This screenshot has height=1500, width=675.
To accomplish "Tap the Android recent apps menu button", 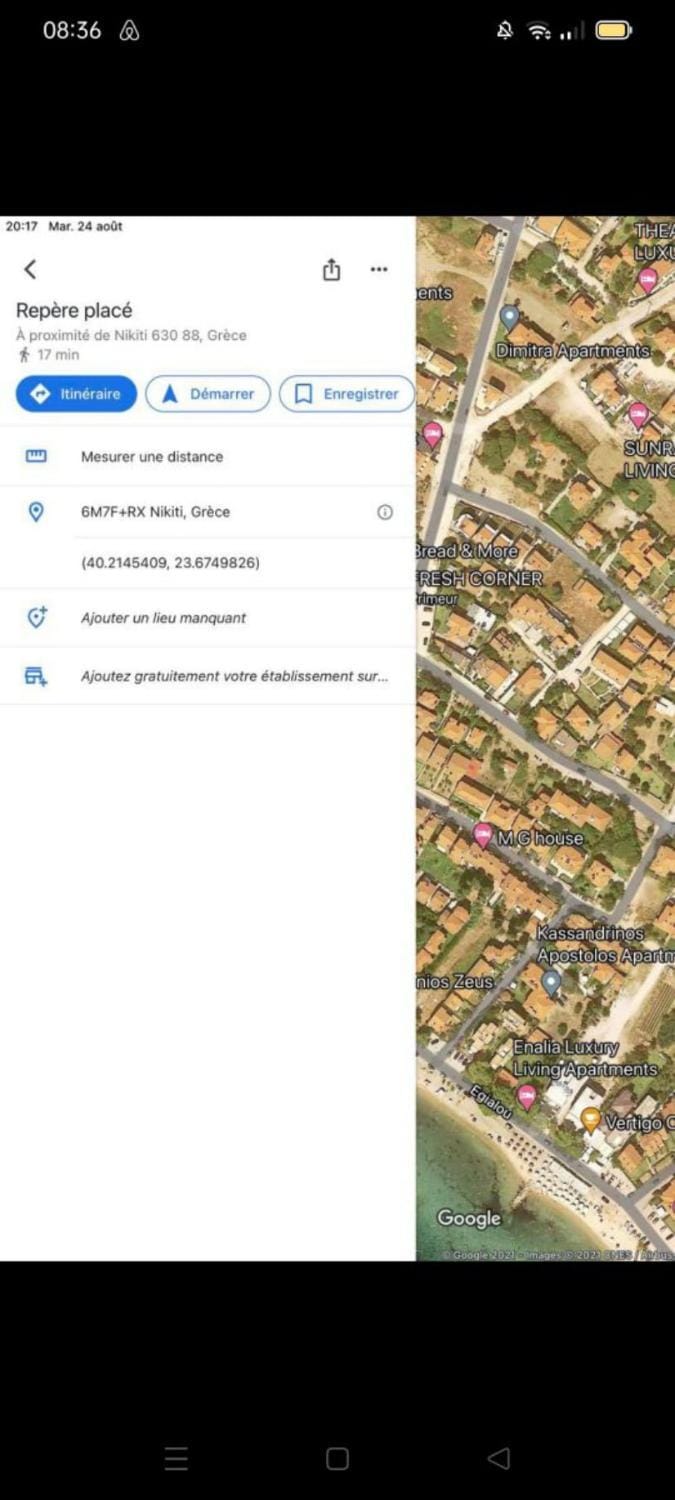I will click(176, 1459).
